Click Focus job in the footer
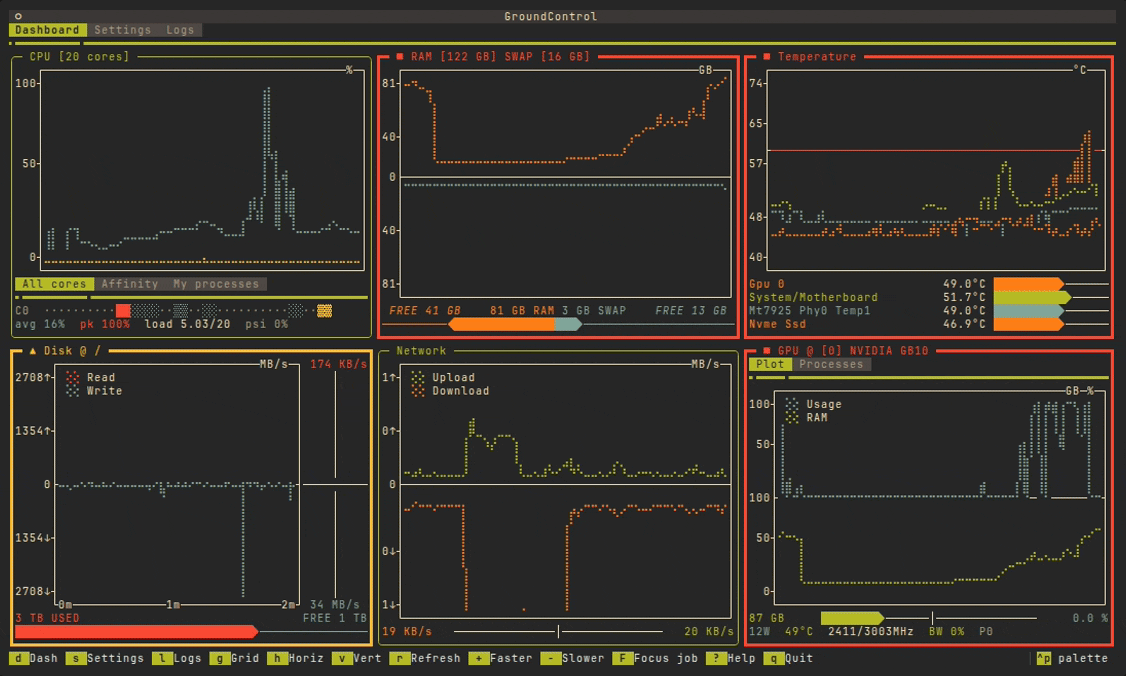Viewport: 1126px width, 676px height. tap(655, 658)
